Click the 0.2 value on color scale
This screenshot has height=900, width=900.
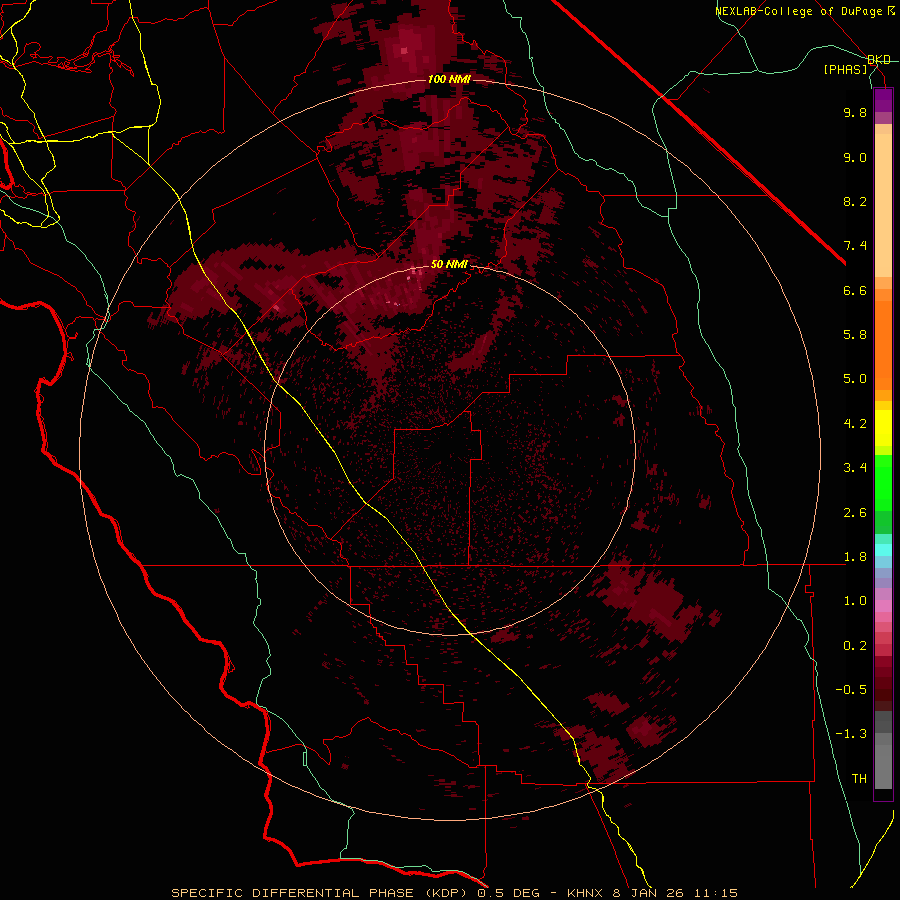point(855,646)
